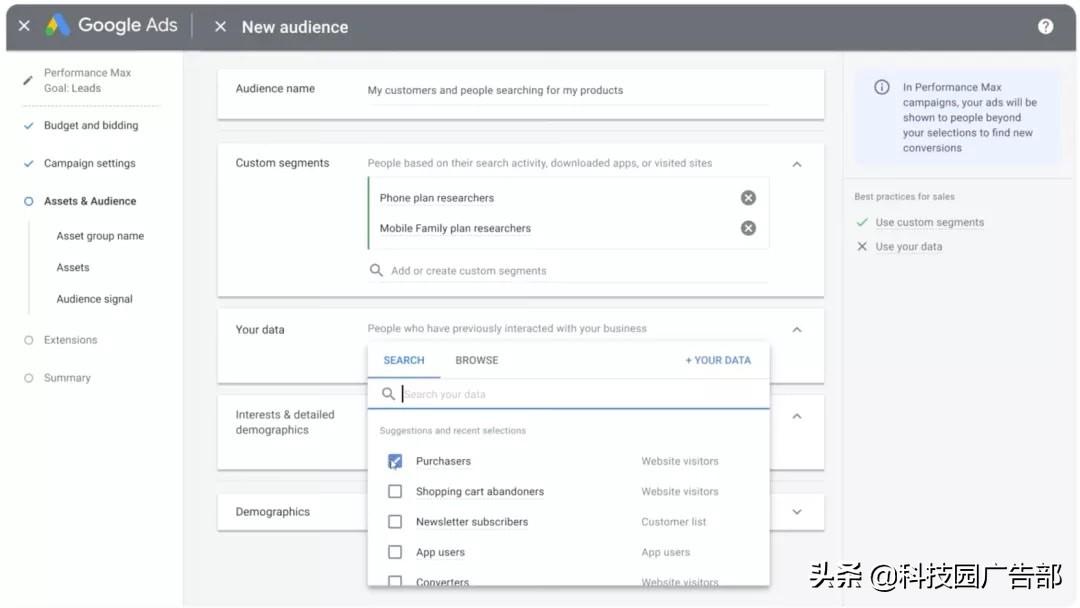Click the Audience name input field
This screenshot has height=608, width=1080.
(568, 91)
